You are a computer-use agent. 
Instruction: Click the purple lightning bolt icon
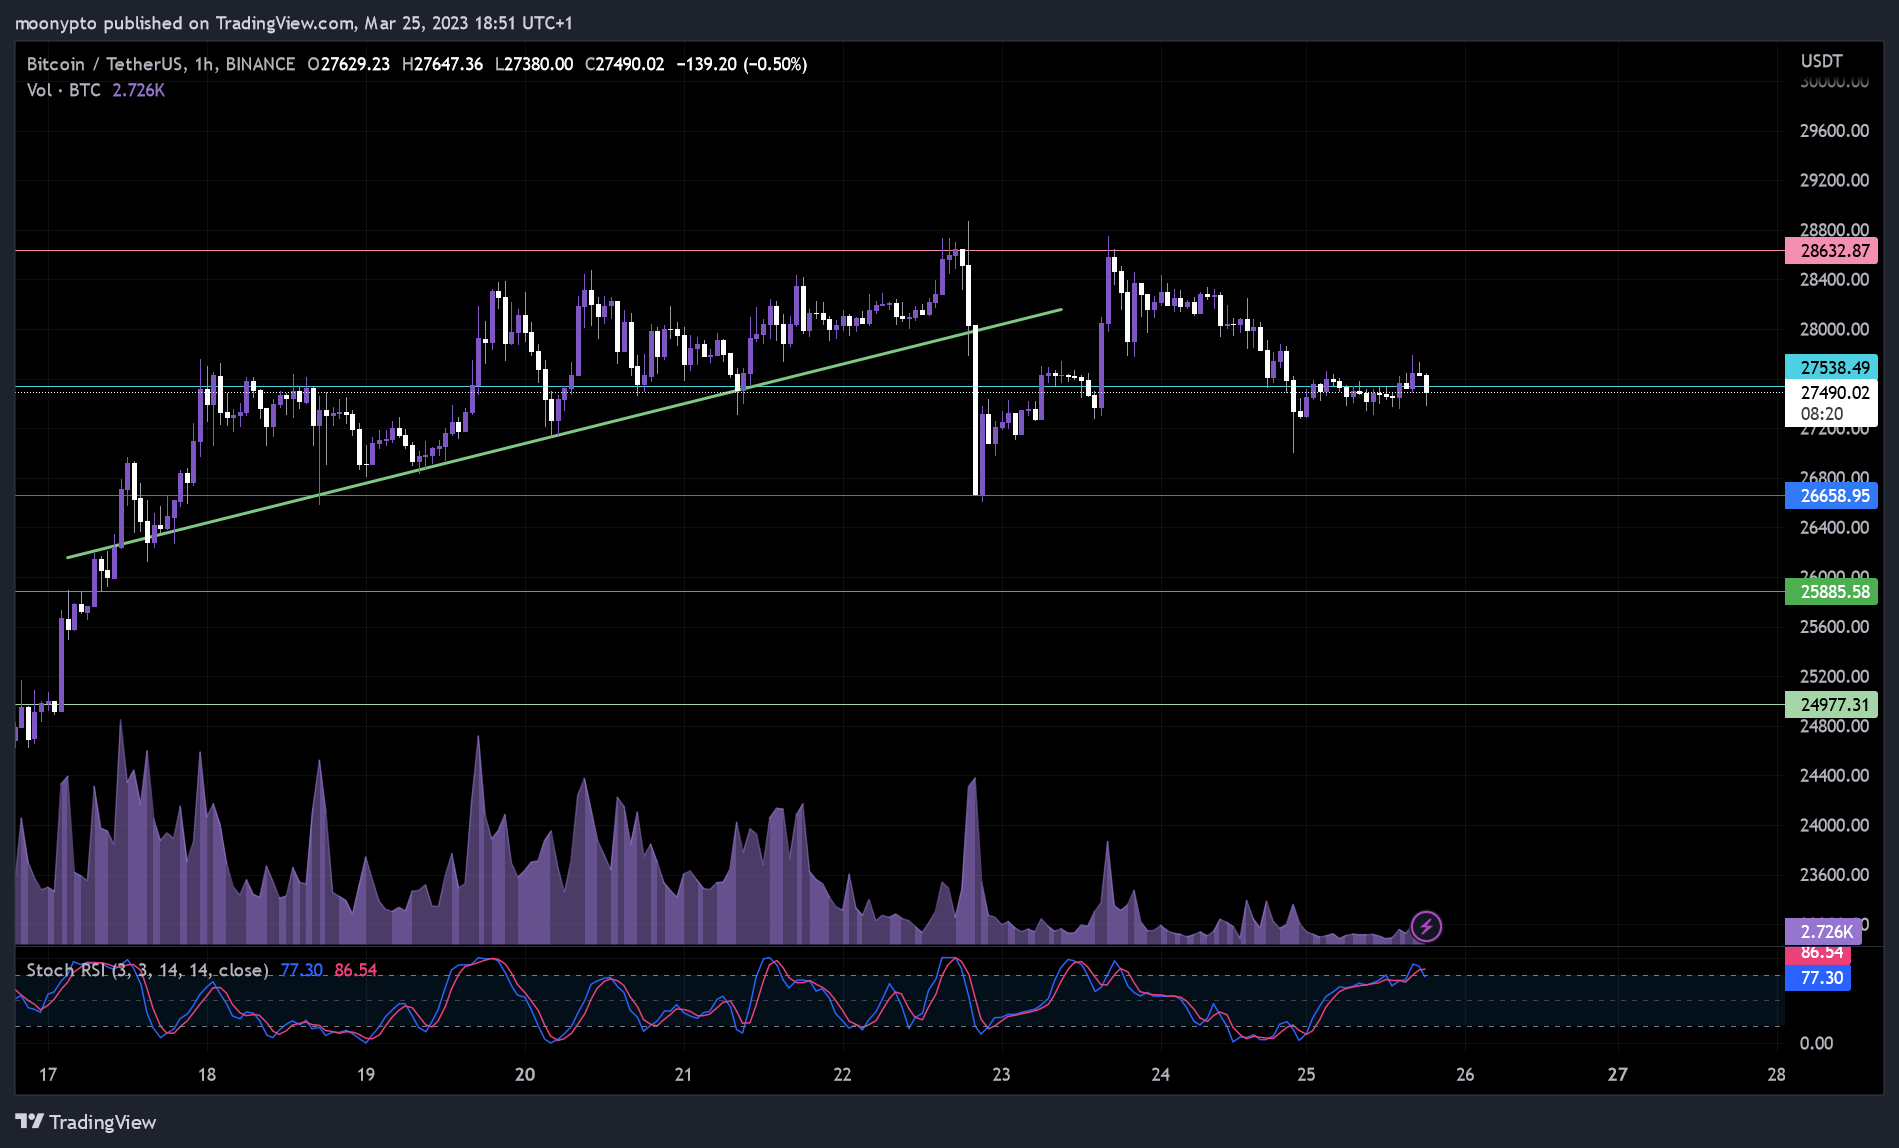1426,926
